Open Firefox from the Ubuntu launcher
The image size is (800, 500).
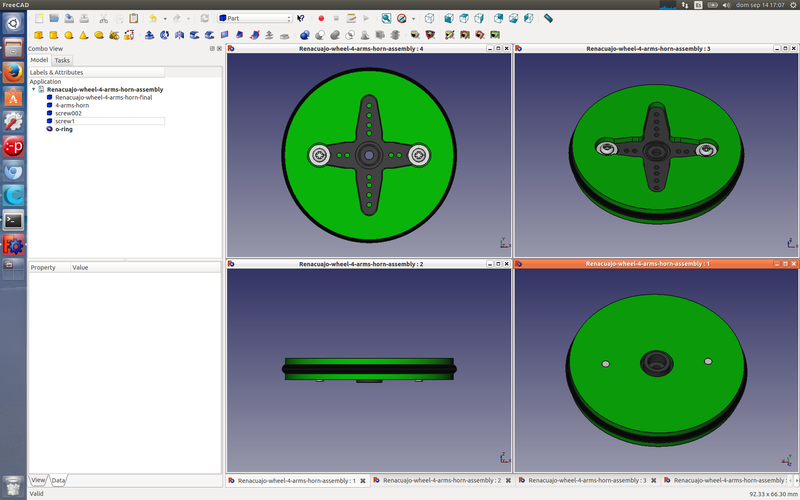(13, 72)
